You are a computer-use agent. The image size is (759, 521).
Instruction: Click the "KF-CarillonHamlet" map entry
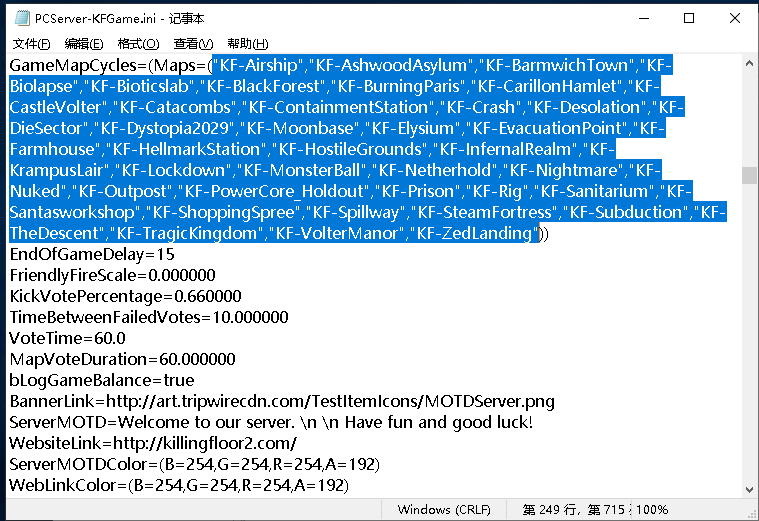546,86
